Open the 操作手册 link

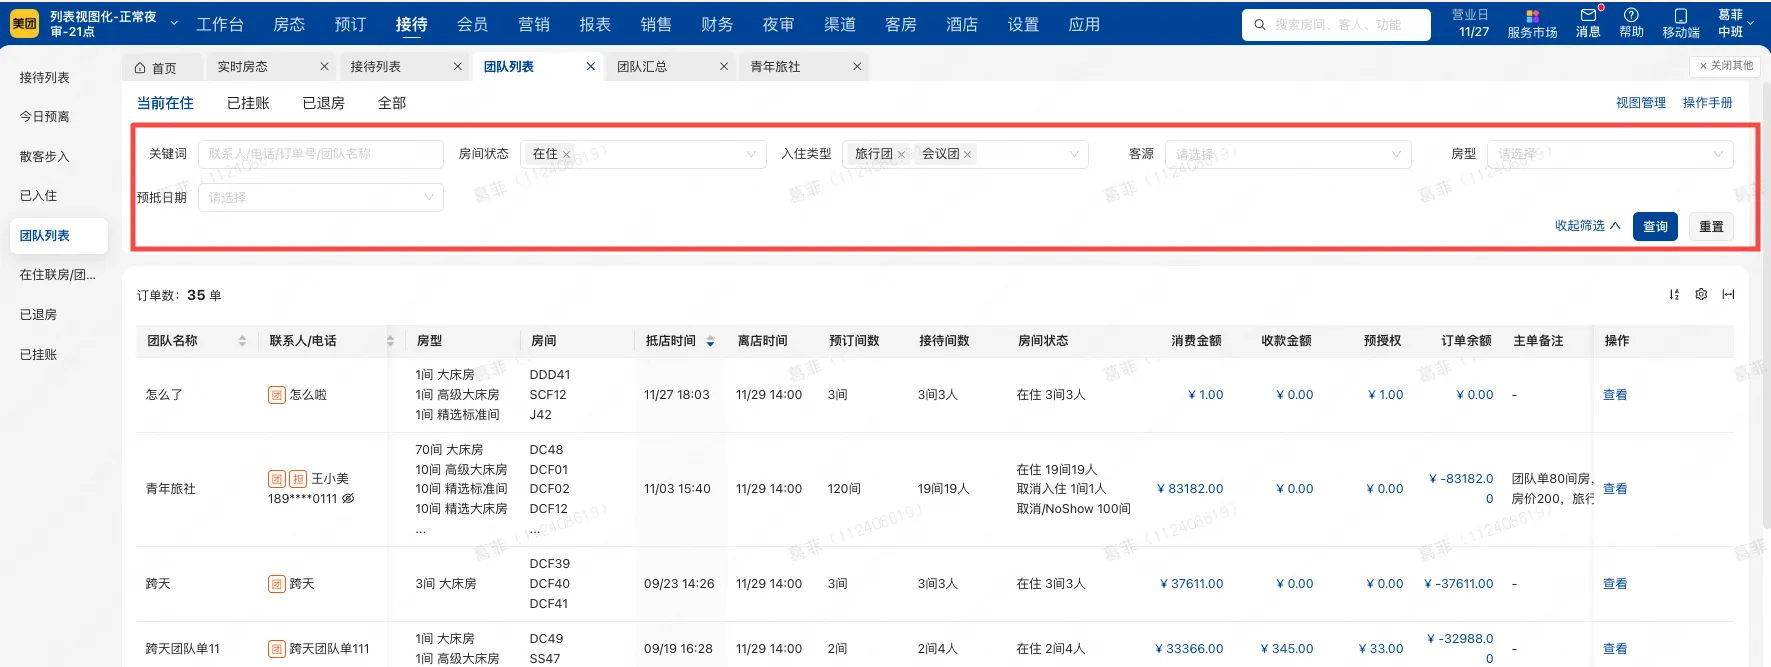tap(1708, 103)
